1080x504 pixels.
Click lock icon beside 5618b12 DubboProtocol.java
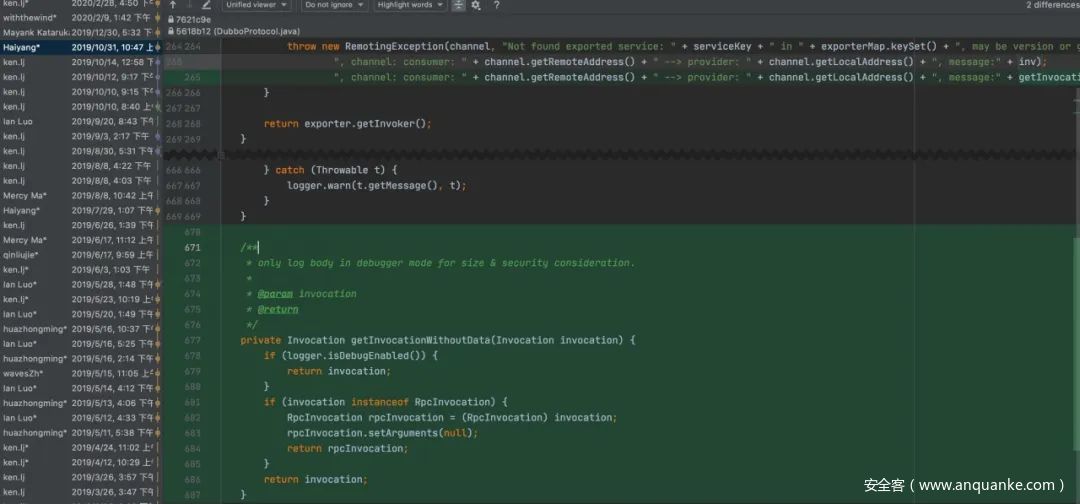[170, 31]
